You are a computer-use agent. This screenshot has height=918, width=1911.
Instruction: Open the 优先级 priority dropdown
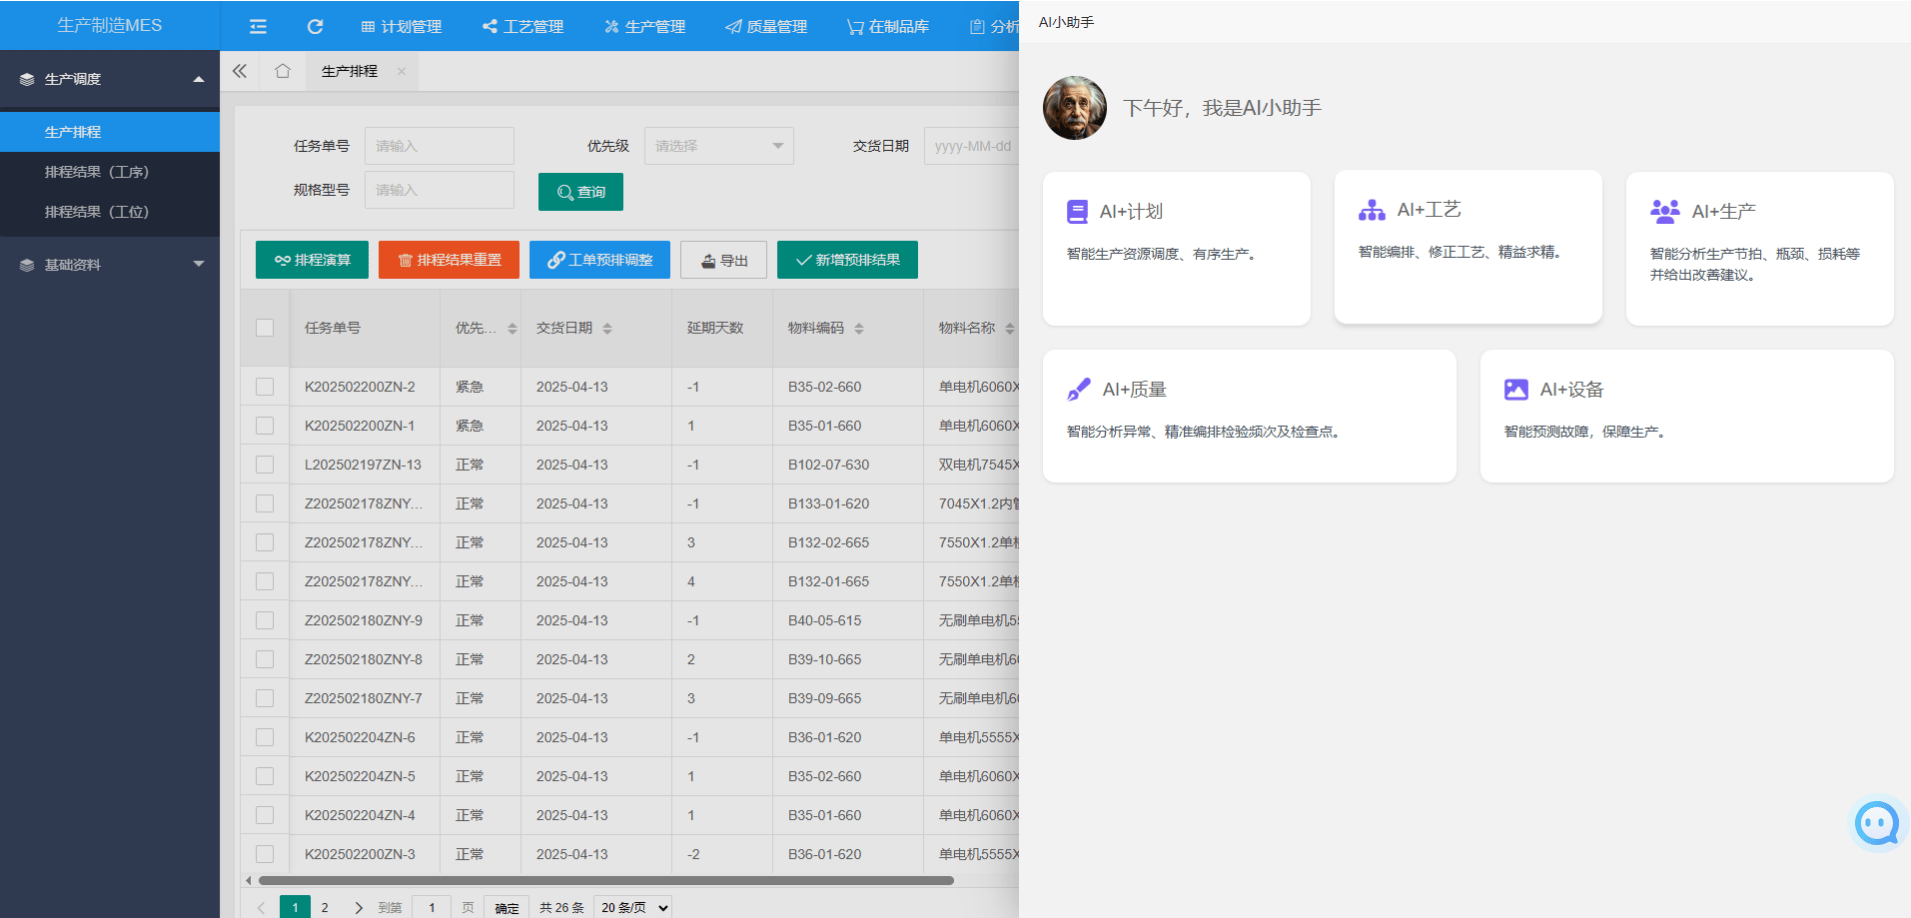point(718,146)
